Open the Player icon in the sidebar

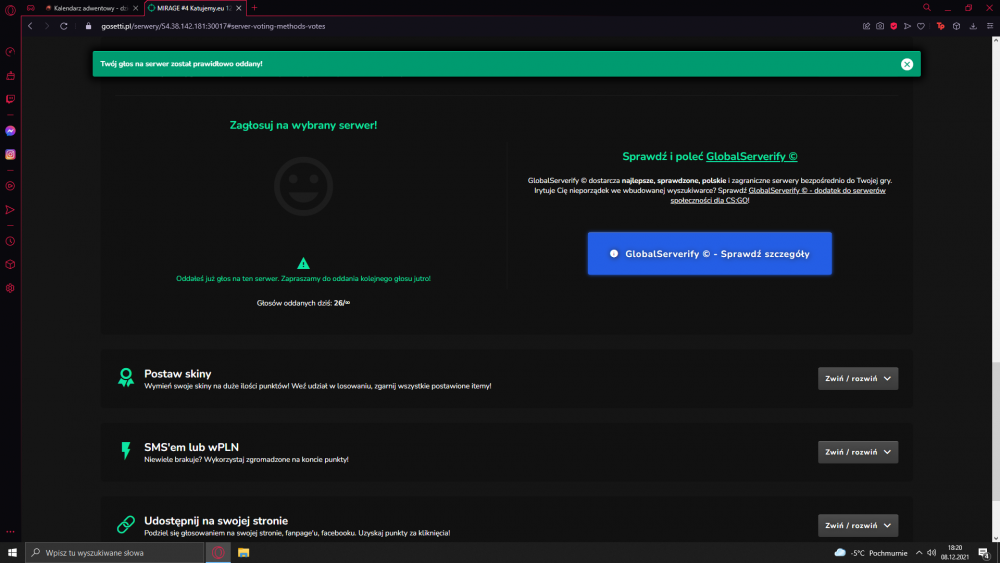[x=10, y=186]
